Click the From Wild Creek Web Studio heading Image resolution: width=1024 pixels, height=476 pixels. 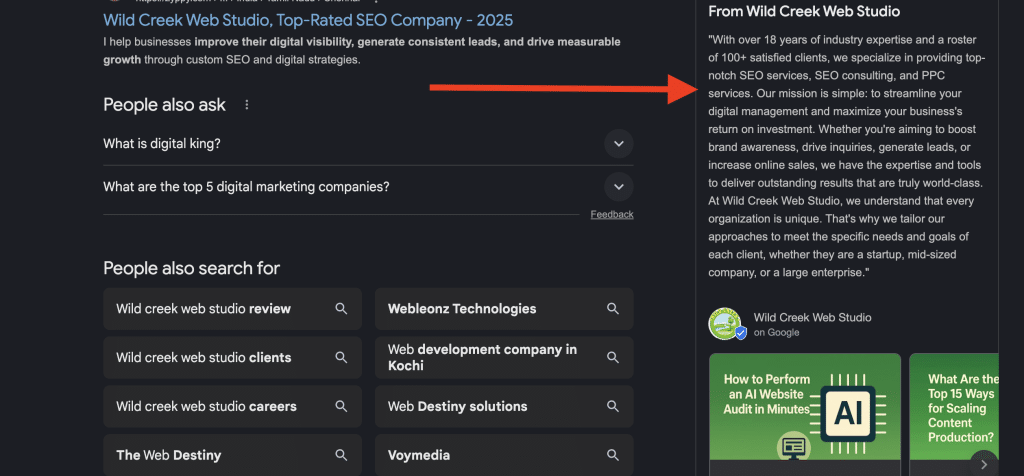click(804, 12)
